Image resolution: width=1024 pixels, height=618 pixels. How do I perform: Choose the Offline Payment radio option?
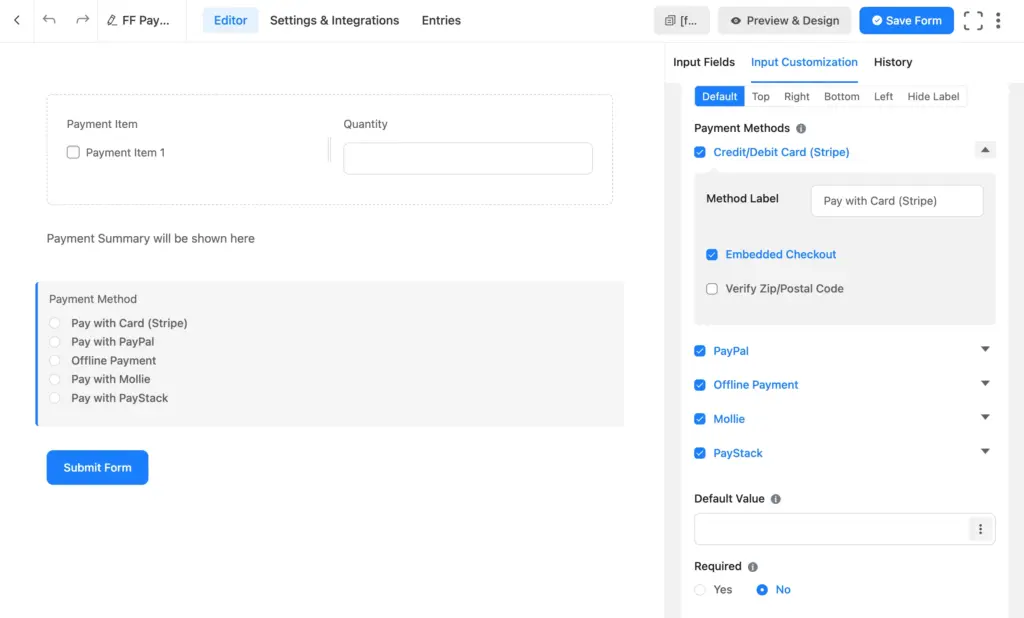click(55, 361)
